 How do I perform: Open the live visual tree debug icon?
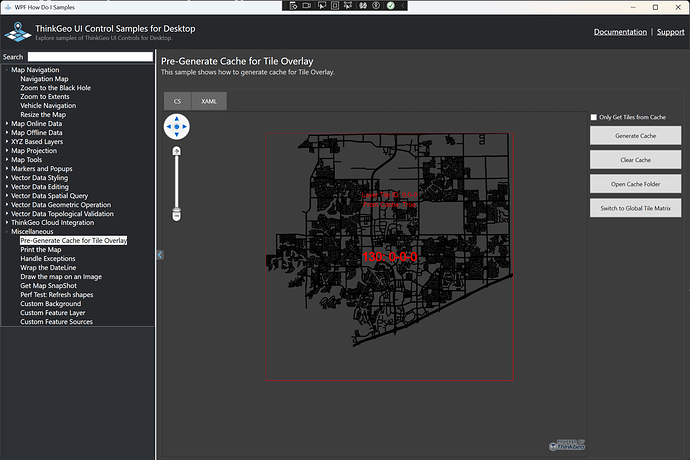(x=294, y=6)
